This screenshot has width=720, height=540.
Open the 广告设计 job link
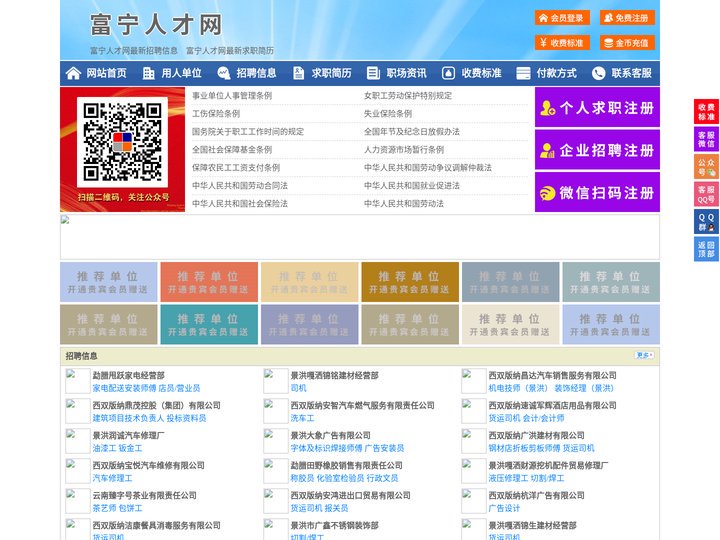(x=504, y=508)
